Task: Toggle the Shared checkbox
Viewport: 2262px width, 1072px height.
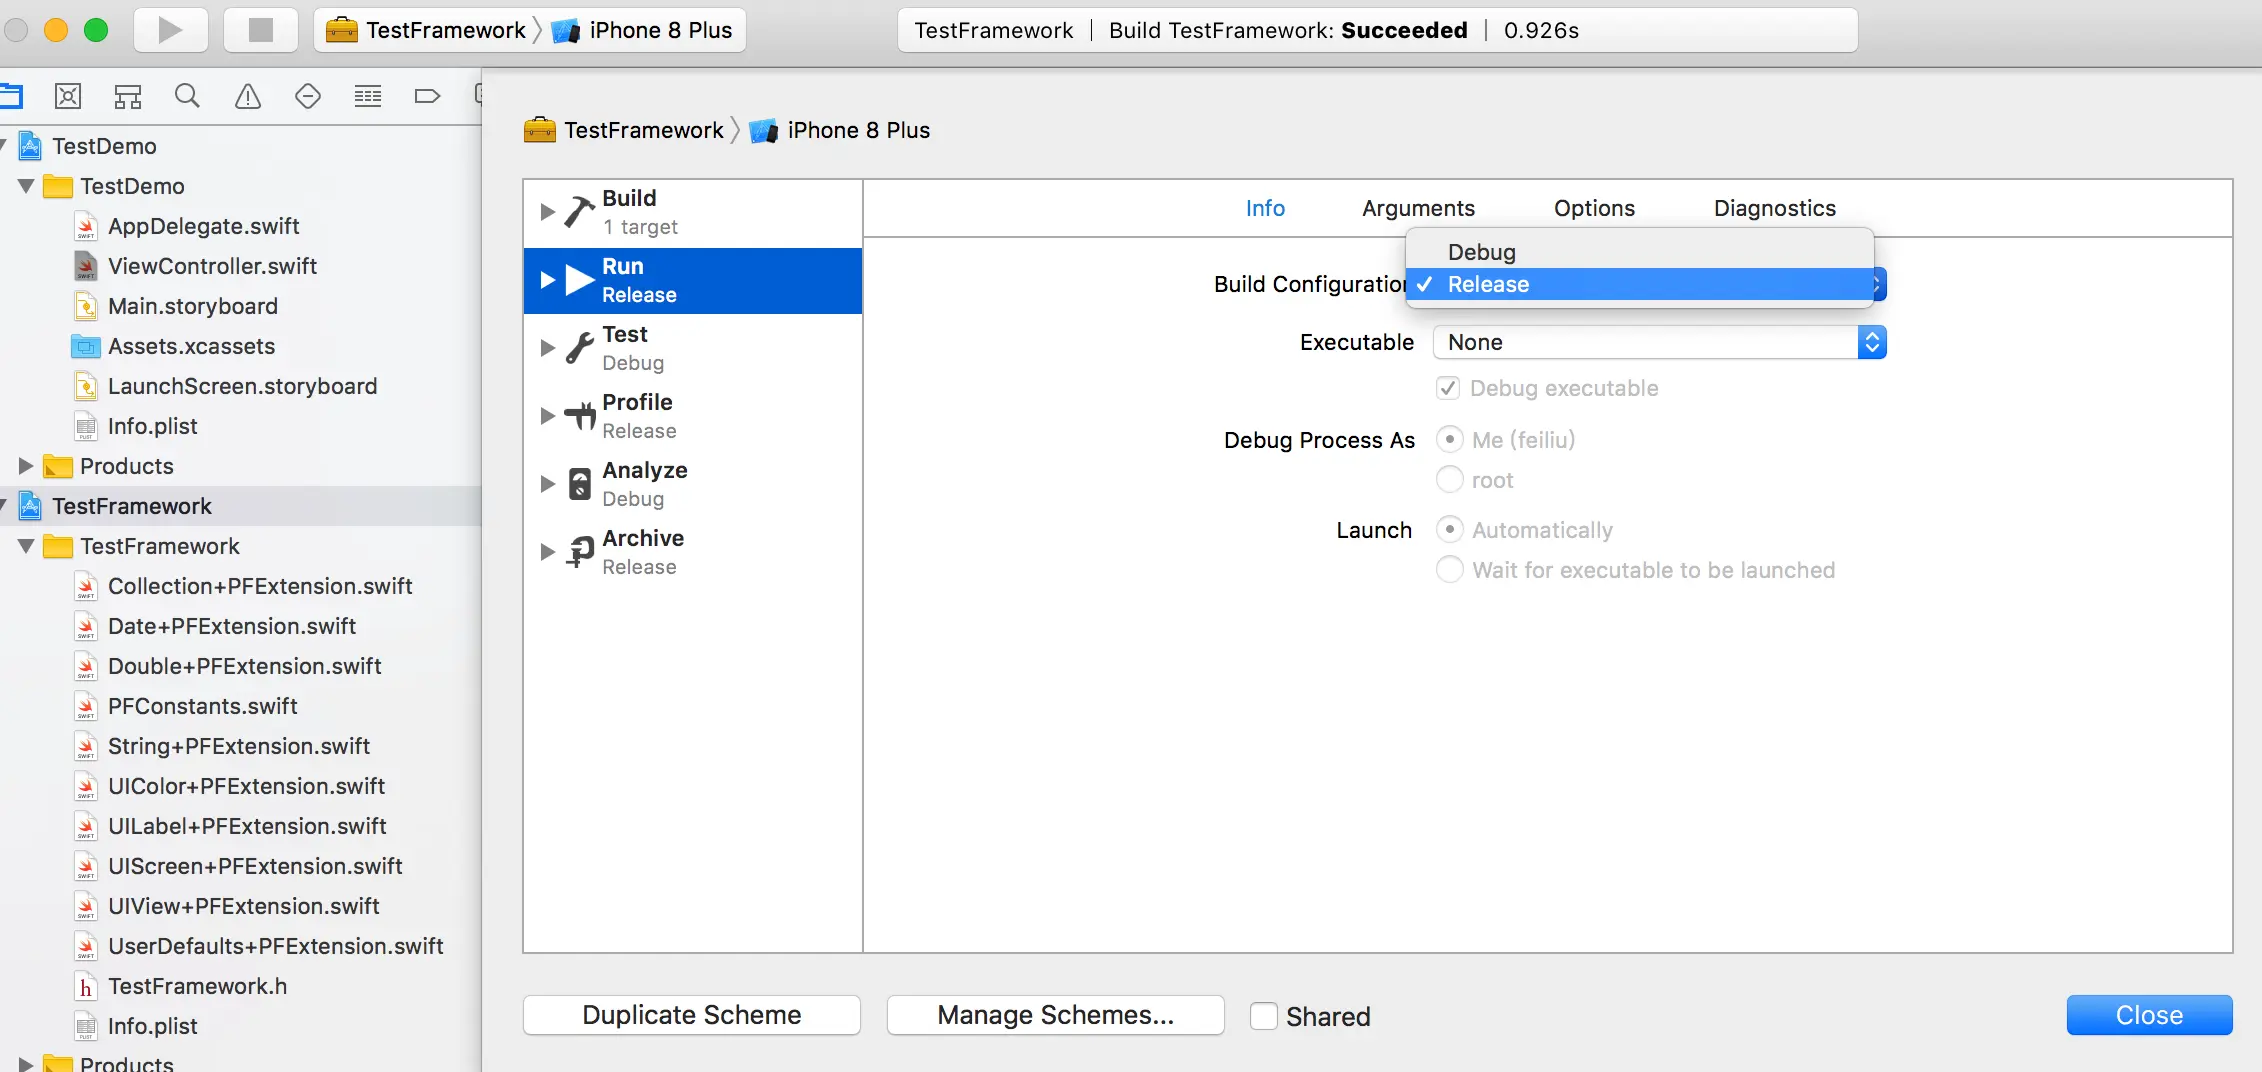Action: 1264,1016
